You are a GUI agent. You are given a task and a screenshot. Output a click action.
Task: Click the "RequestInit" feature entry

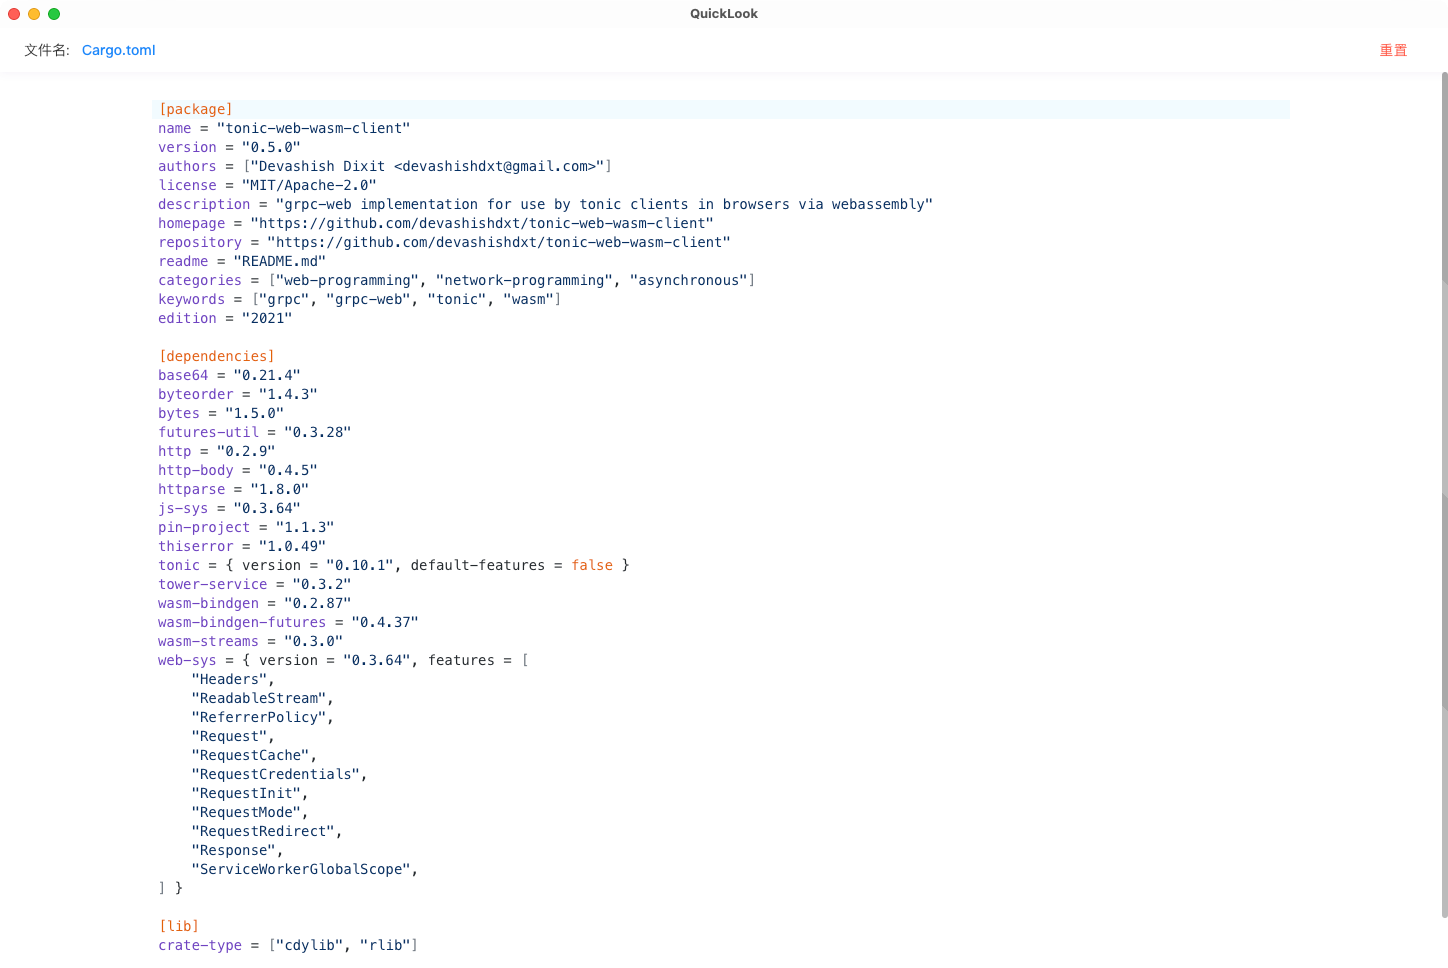250,794
